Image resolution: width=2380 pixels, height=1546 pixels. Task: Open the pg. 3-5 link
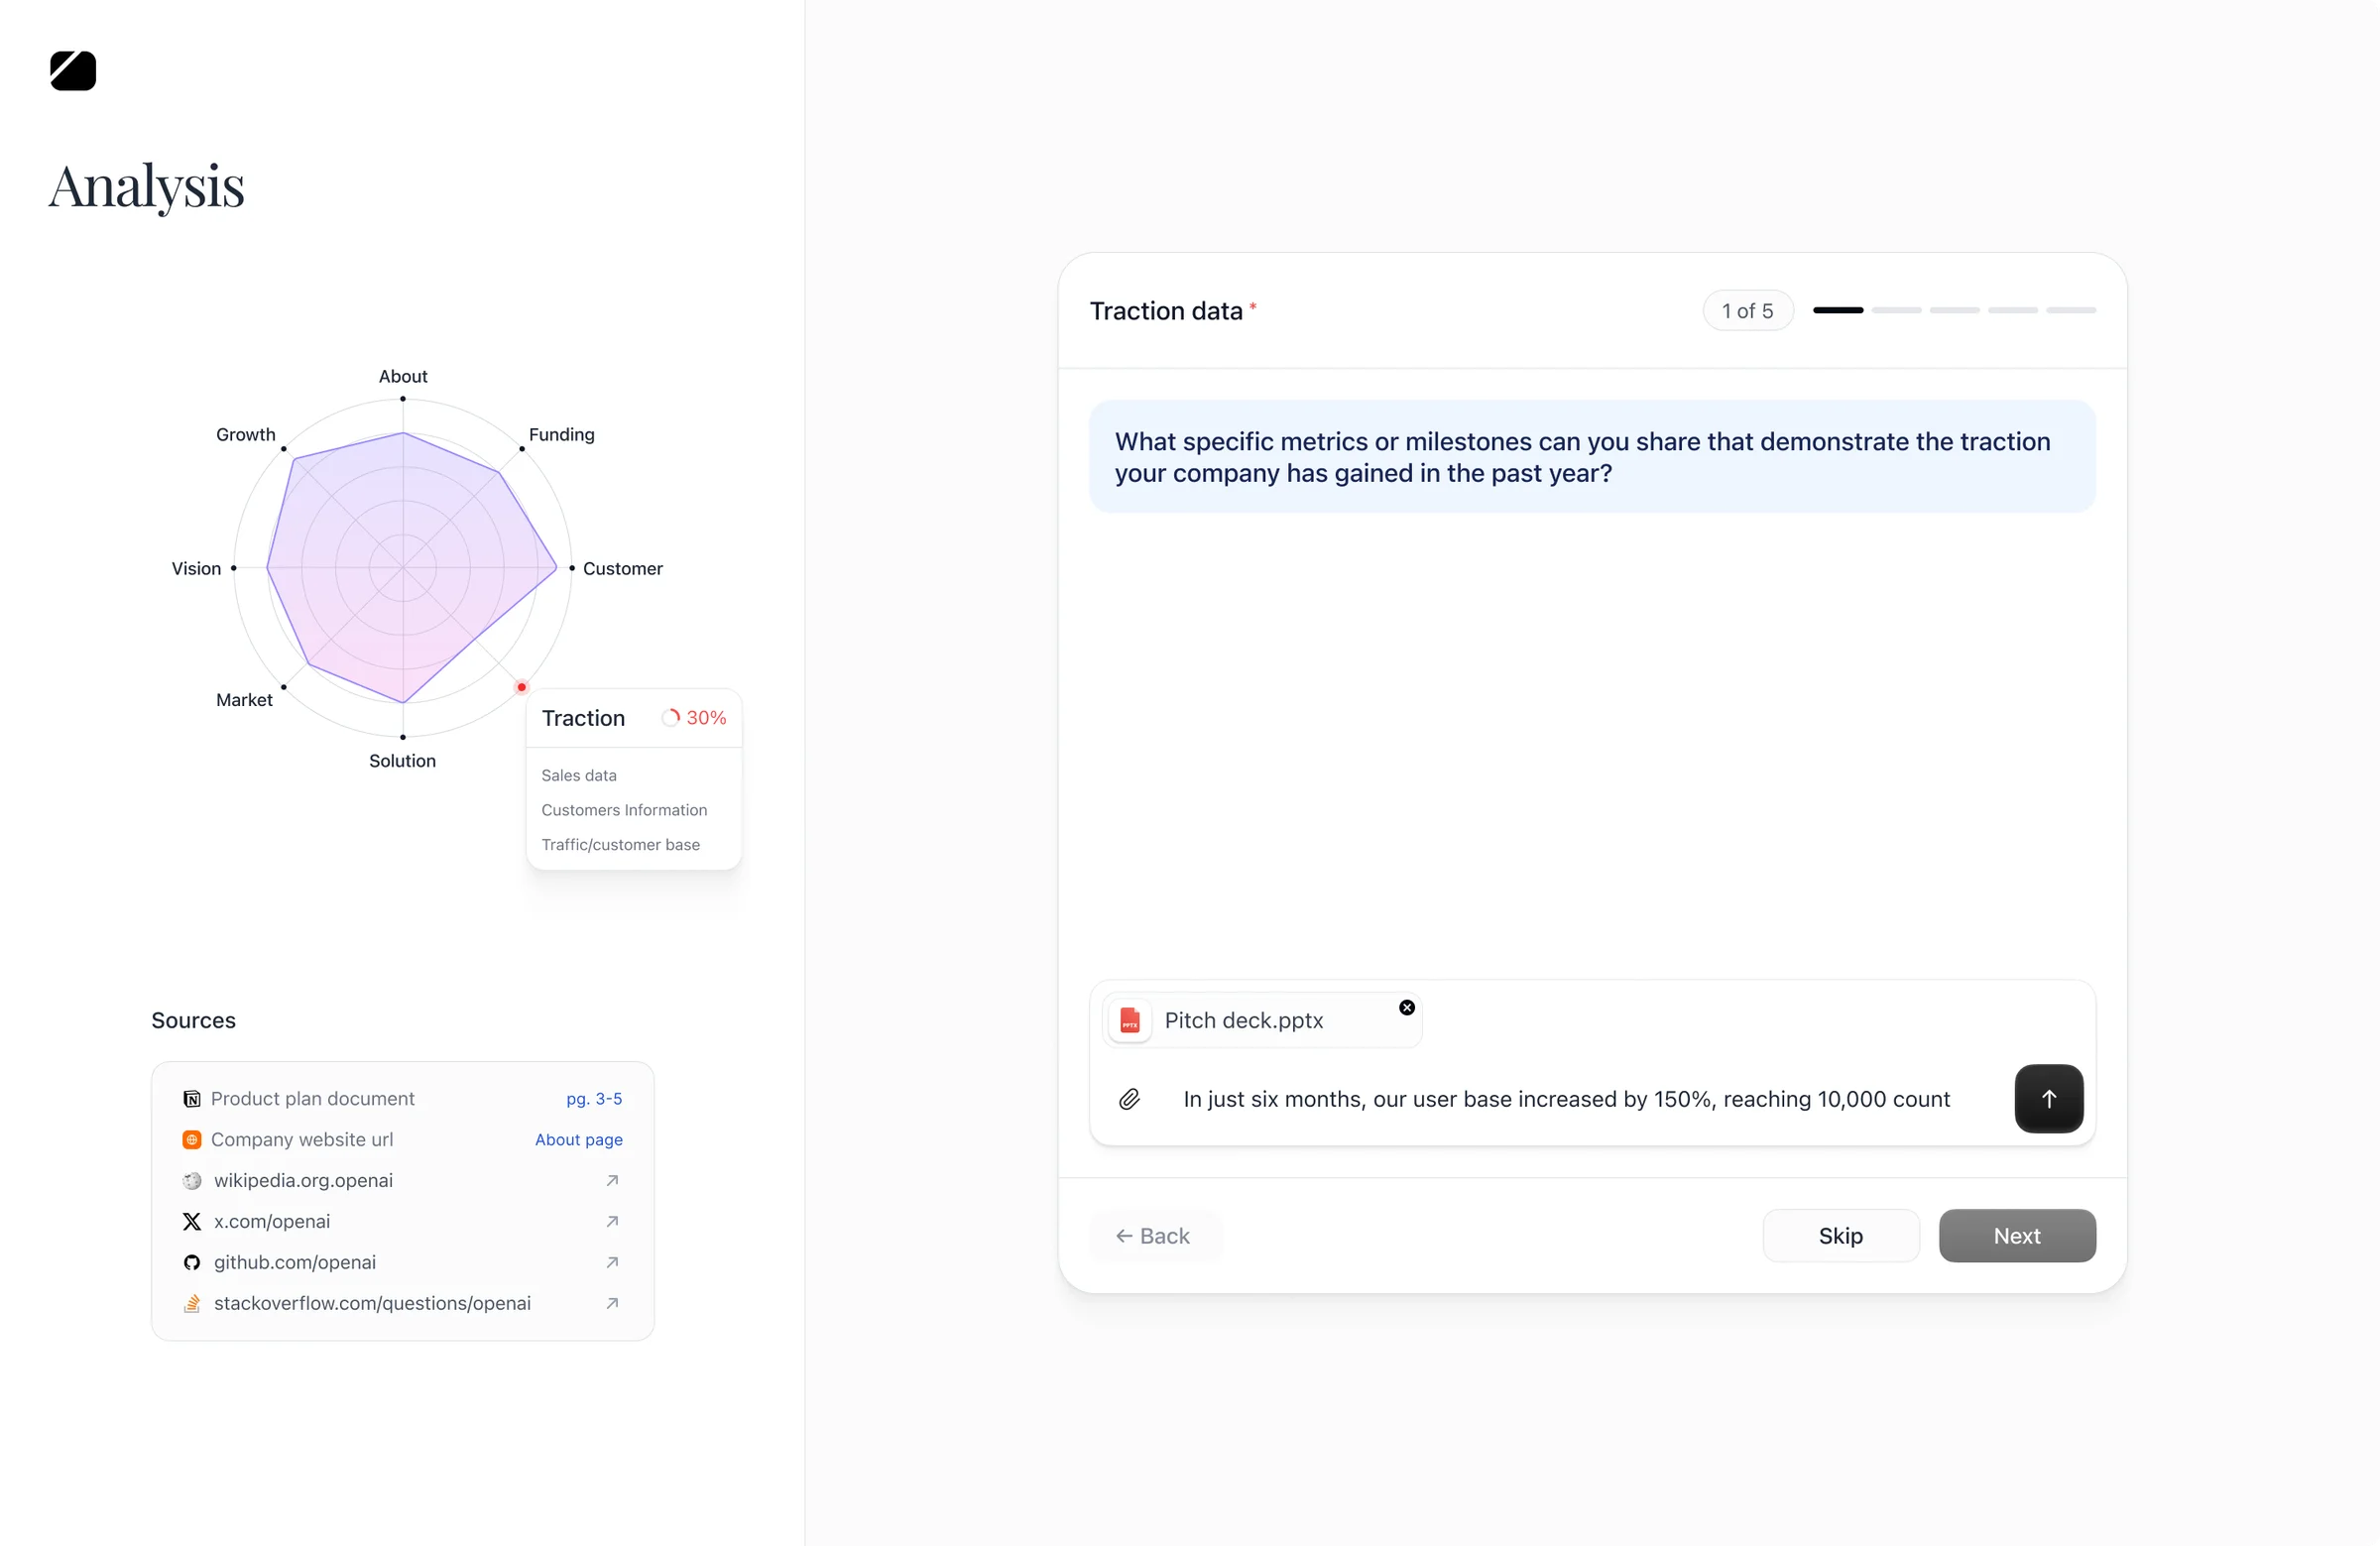pyautogui.click(x=594, y=1099)
